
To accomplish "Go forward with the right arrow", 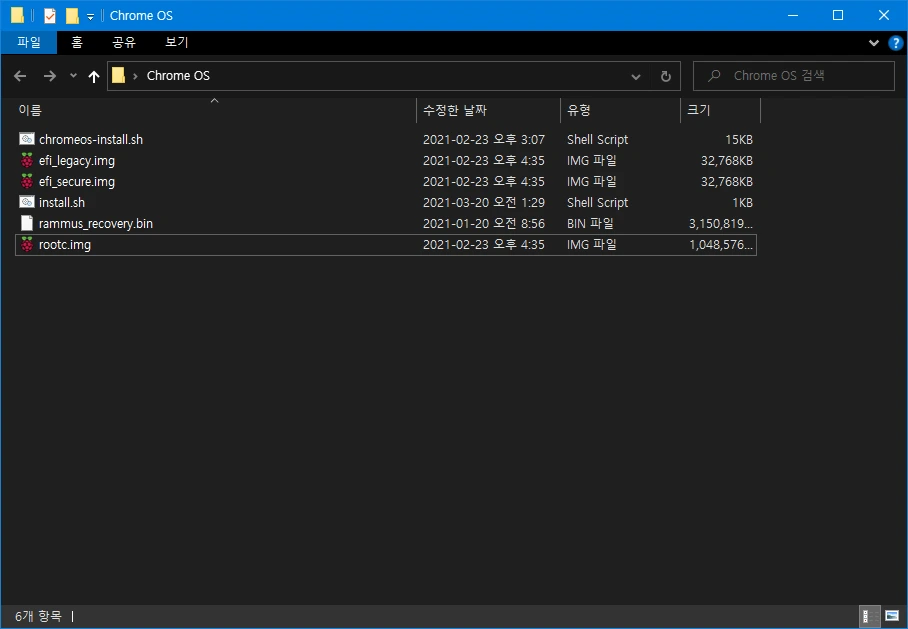I will coord(50,76).
